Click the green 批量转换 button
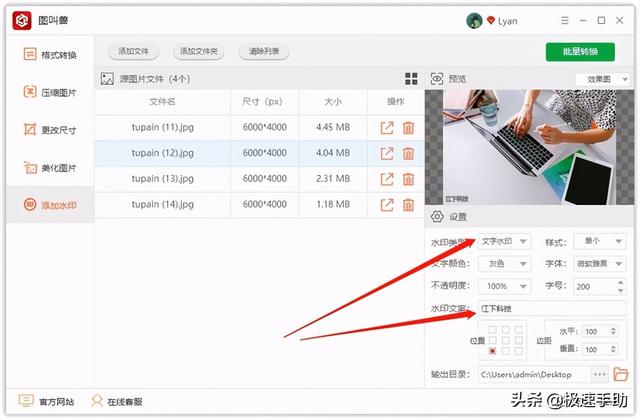This screenshot has width=640, height=420. [x=580, y=52]
